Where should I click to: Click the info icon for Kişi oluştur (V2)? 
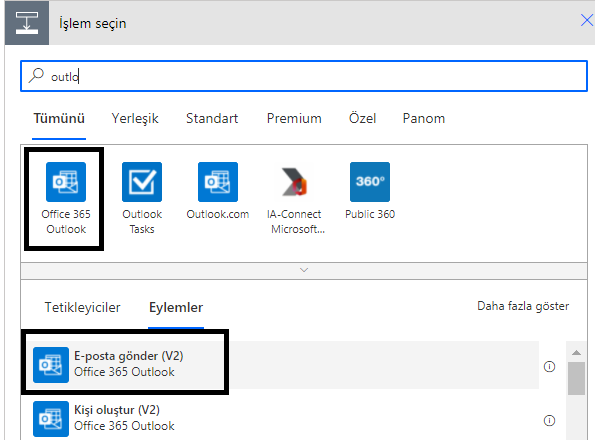pyautogui.click(x=549, y=420)
